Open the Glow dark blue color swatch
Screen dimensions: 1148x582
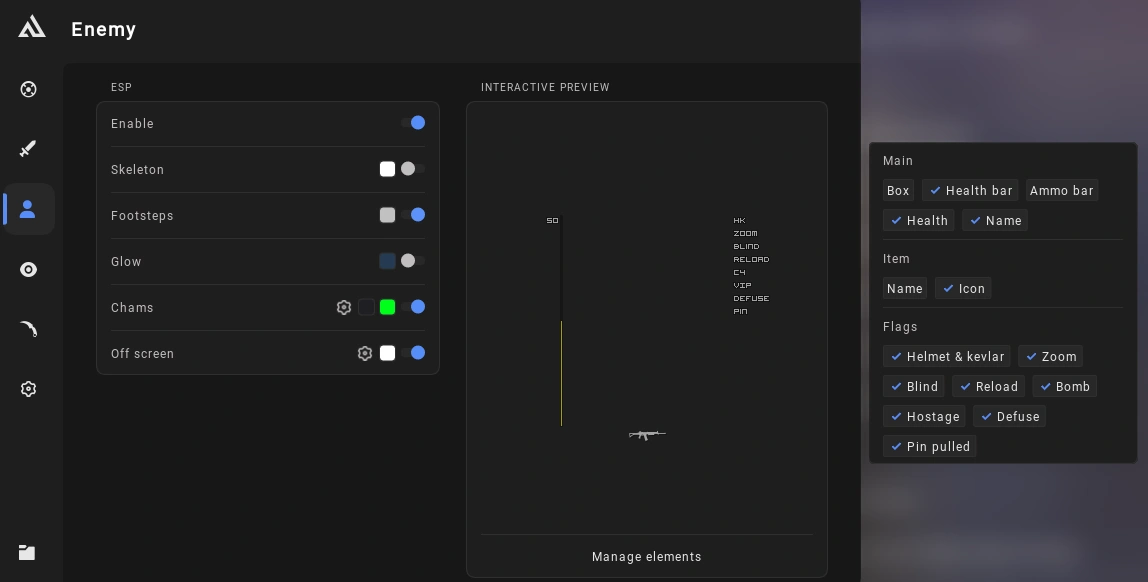tap(387, 261)
